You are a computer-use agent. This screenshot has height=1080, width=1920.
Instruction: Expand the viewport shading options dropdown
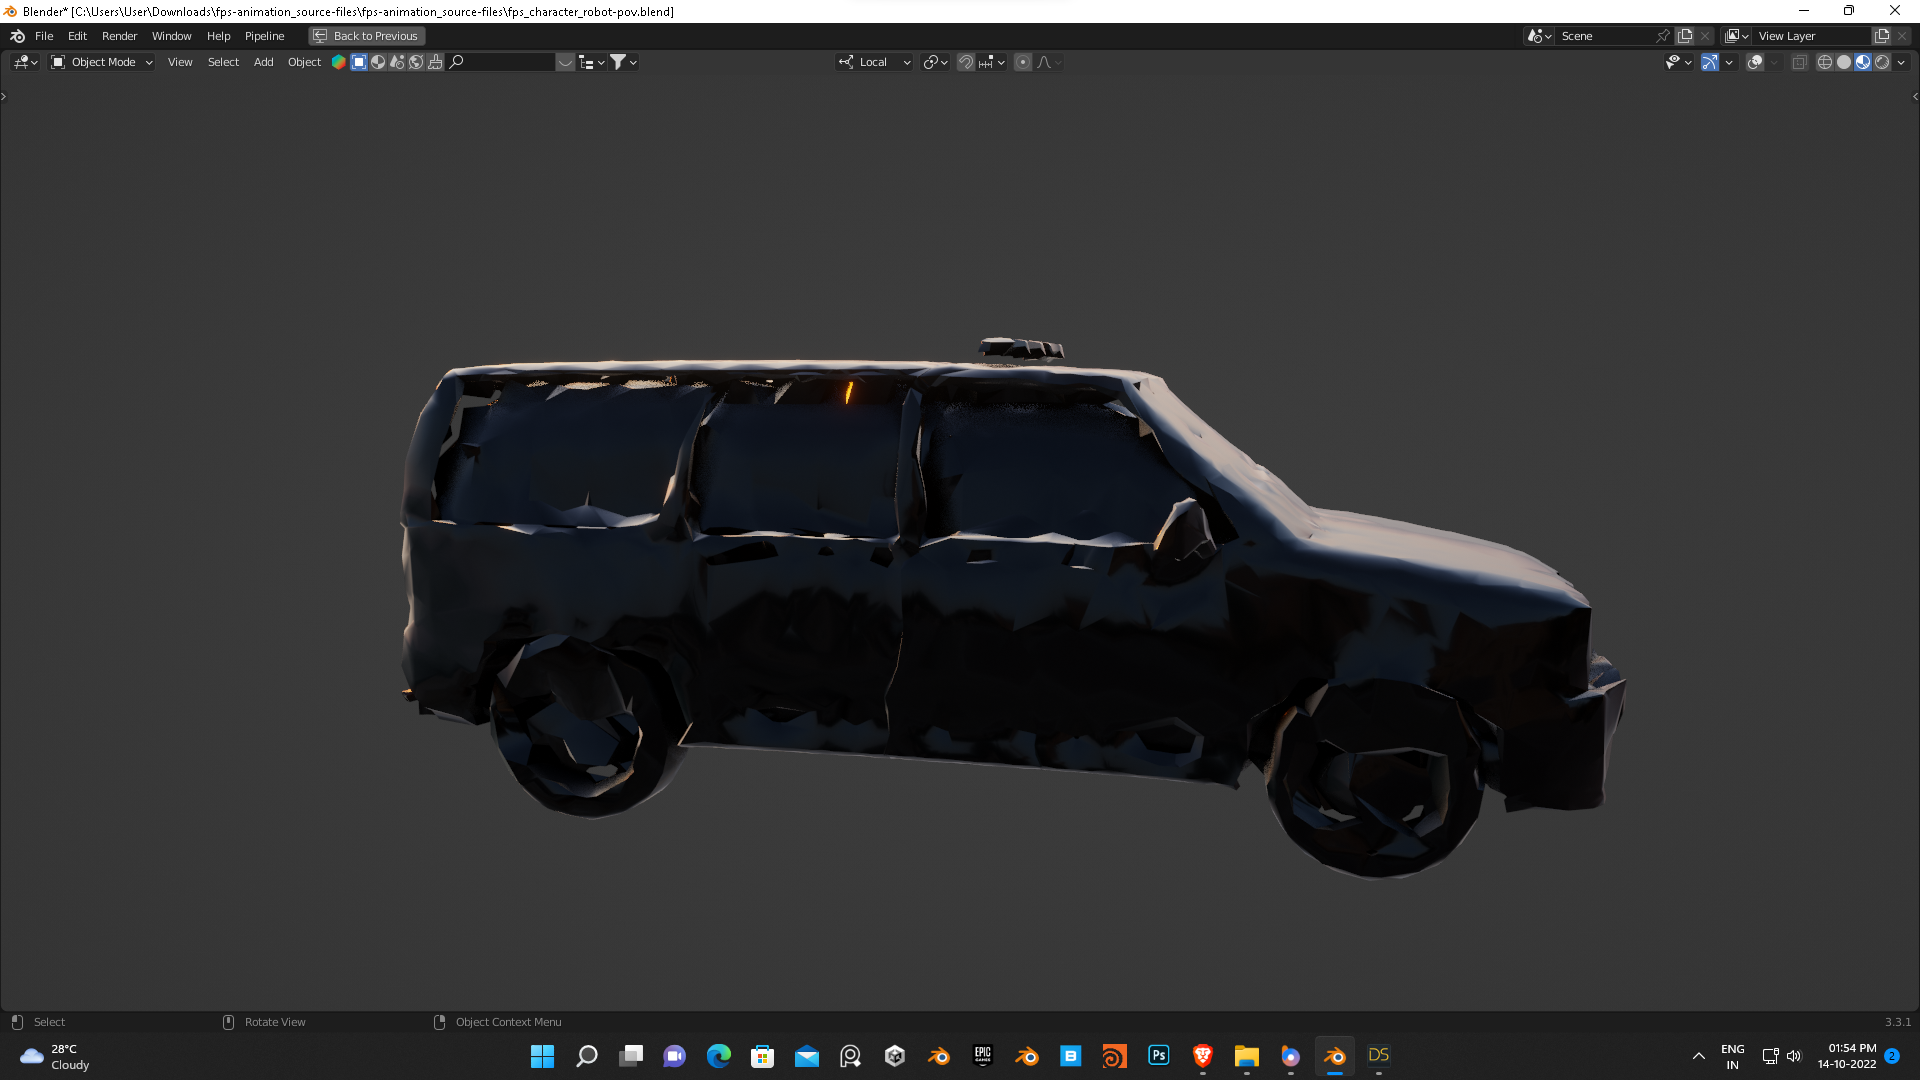pos(1899,62)
